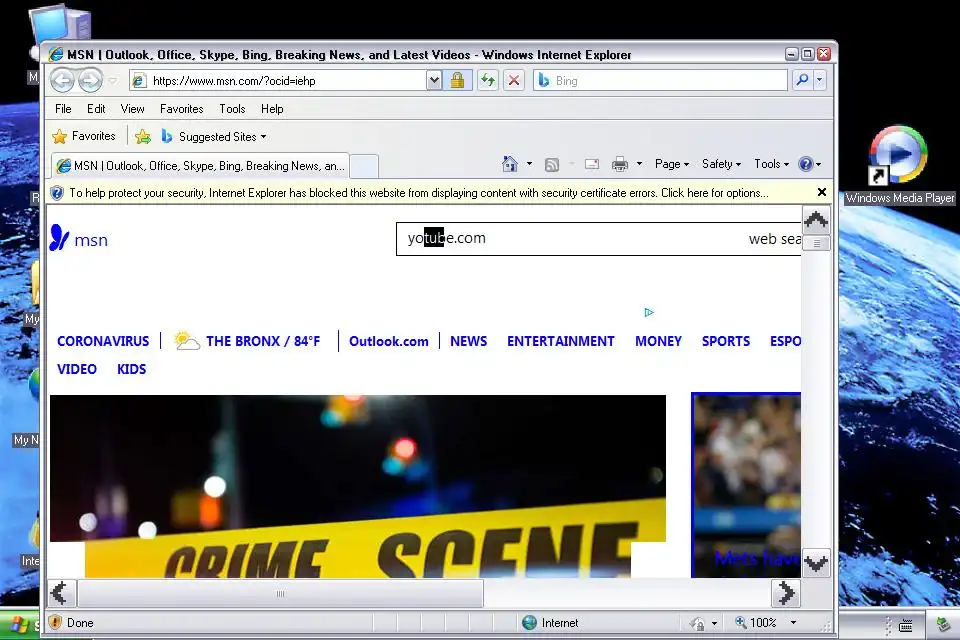Click the Bing search box

tap(660, 80)
